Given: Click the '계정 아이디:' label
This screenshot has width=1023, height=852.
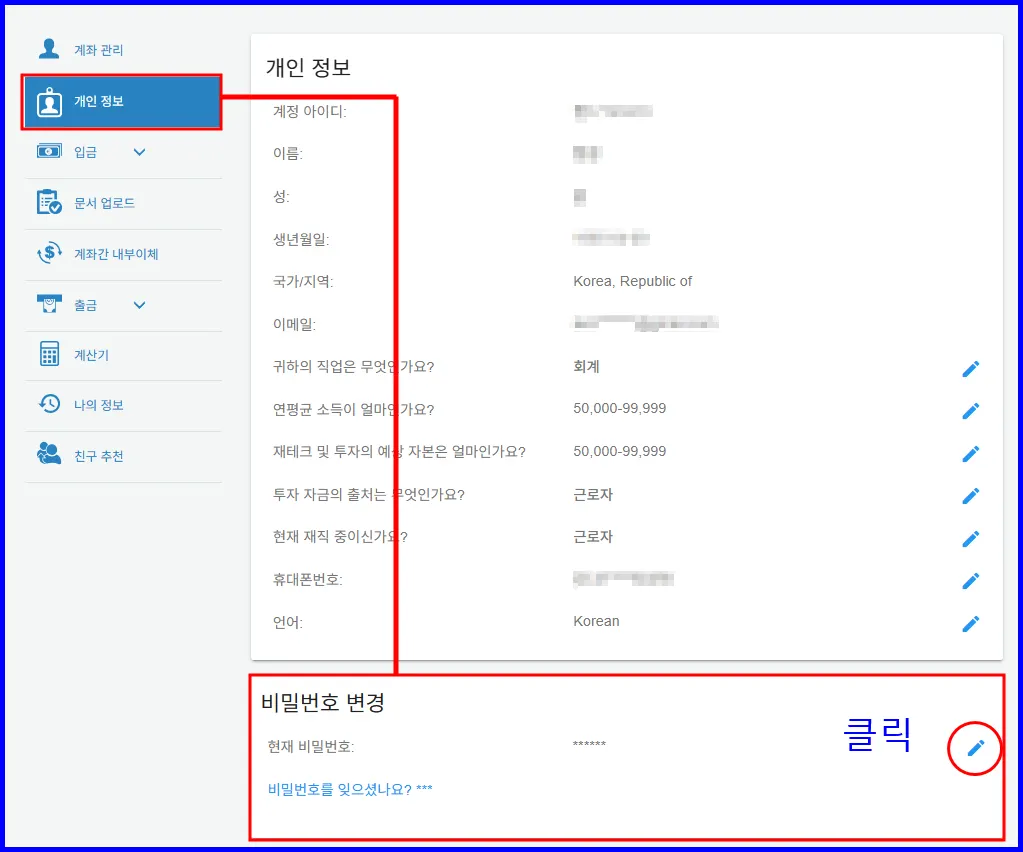Looking at the screenshot, I should click(x=309, y=112).
